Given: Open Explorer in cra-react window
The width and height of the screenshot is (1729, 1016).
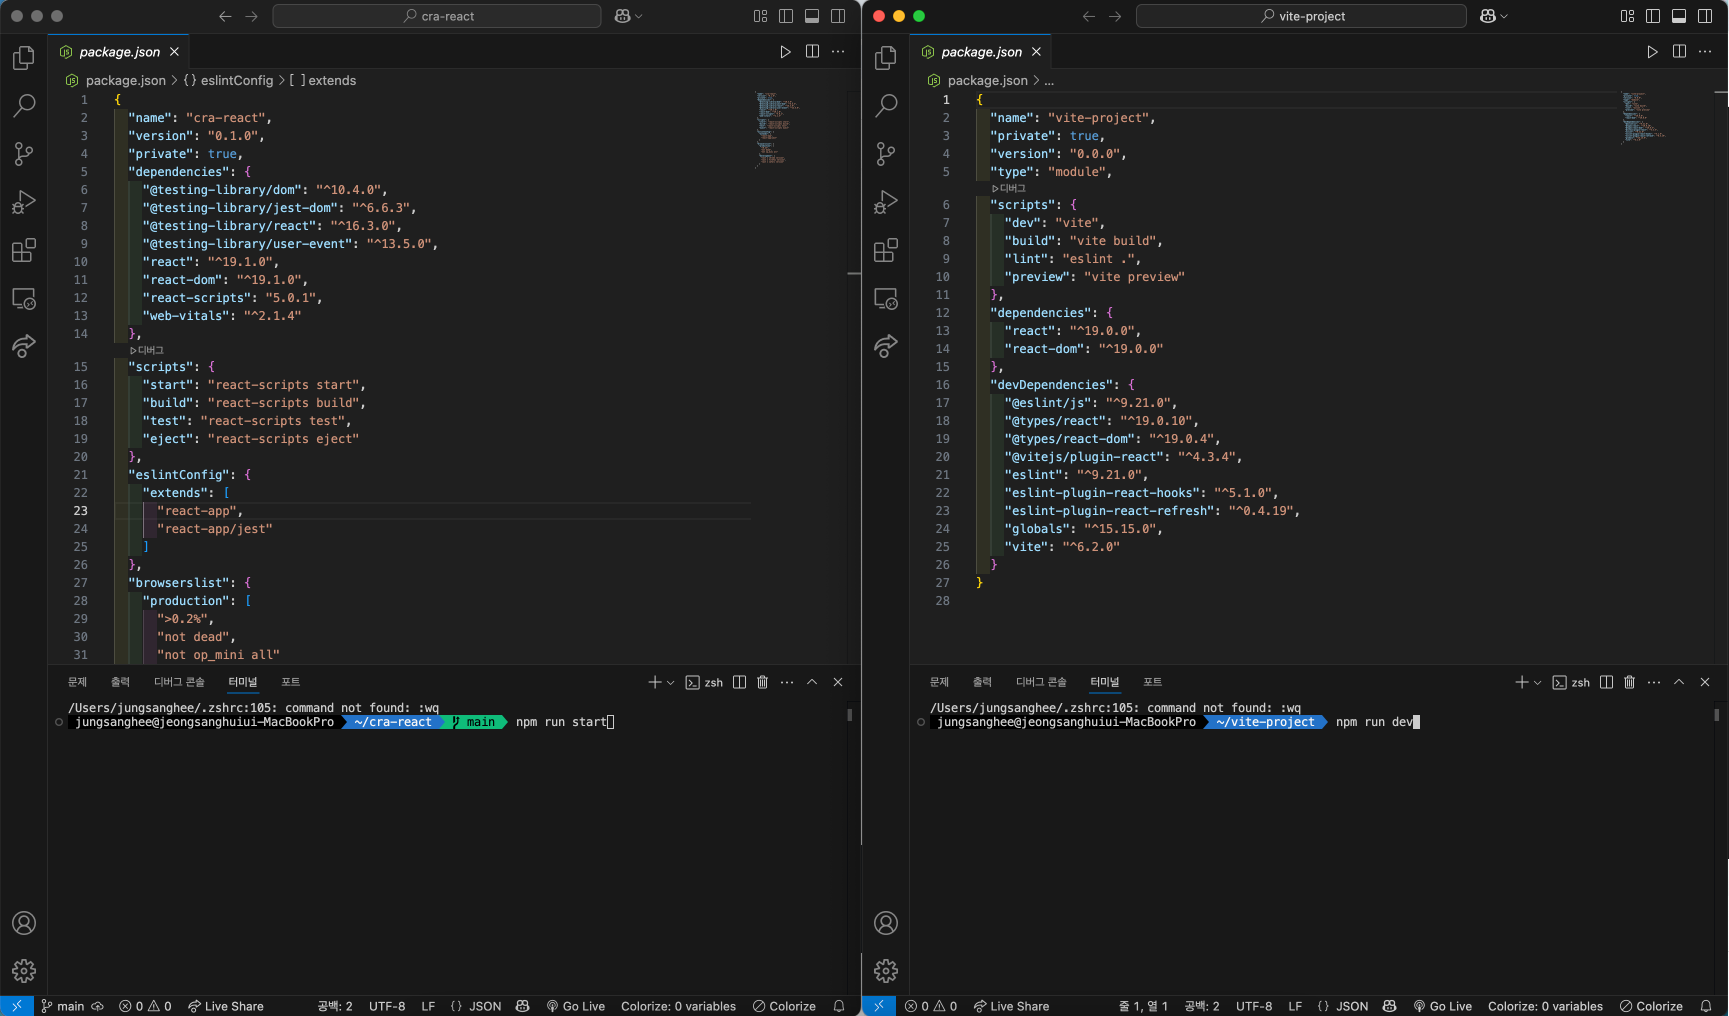Looking at the screenshot, I should point(24,58).
